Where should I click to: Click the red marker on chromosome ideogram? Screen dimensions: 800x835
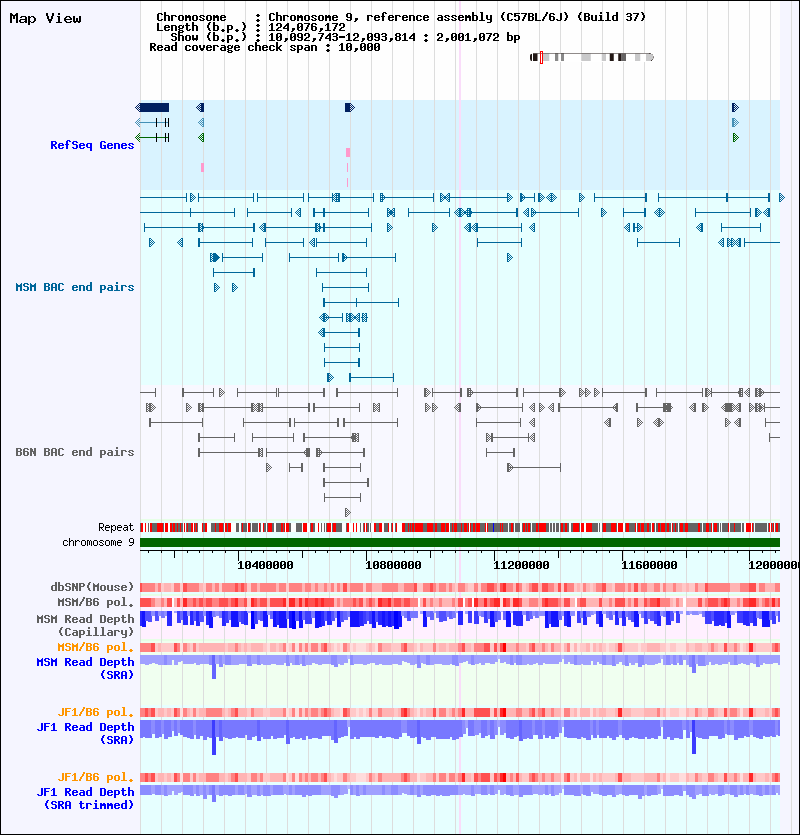pos(541,57)
